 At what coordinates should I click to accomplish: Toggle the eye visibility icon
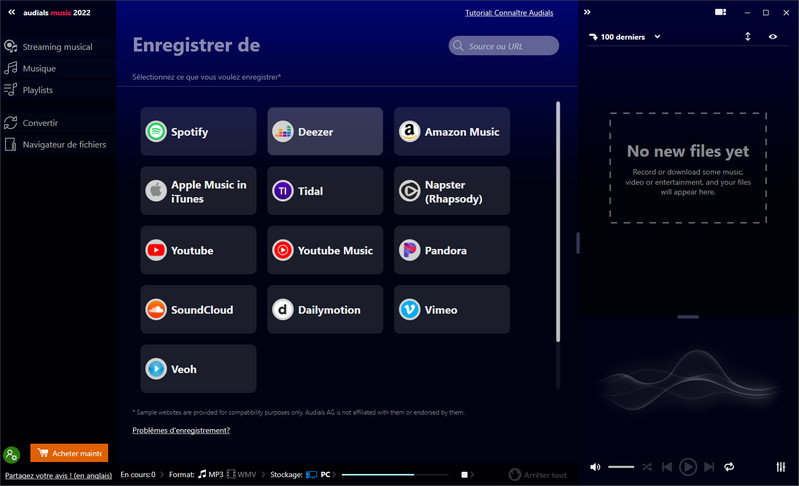point(773,37)
